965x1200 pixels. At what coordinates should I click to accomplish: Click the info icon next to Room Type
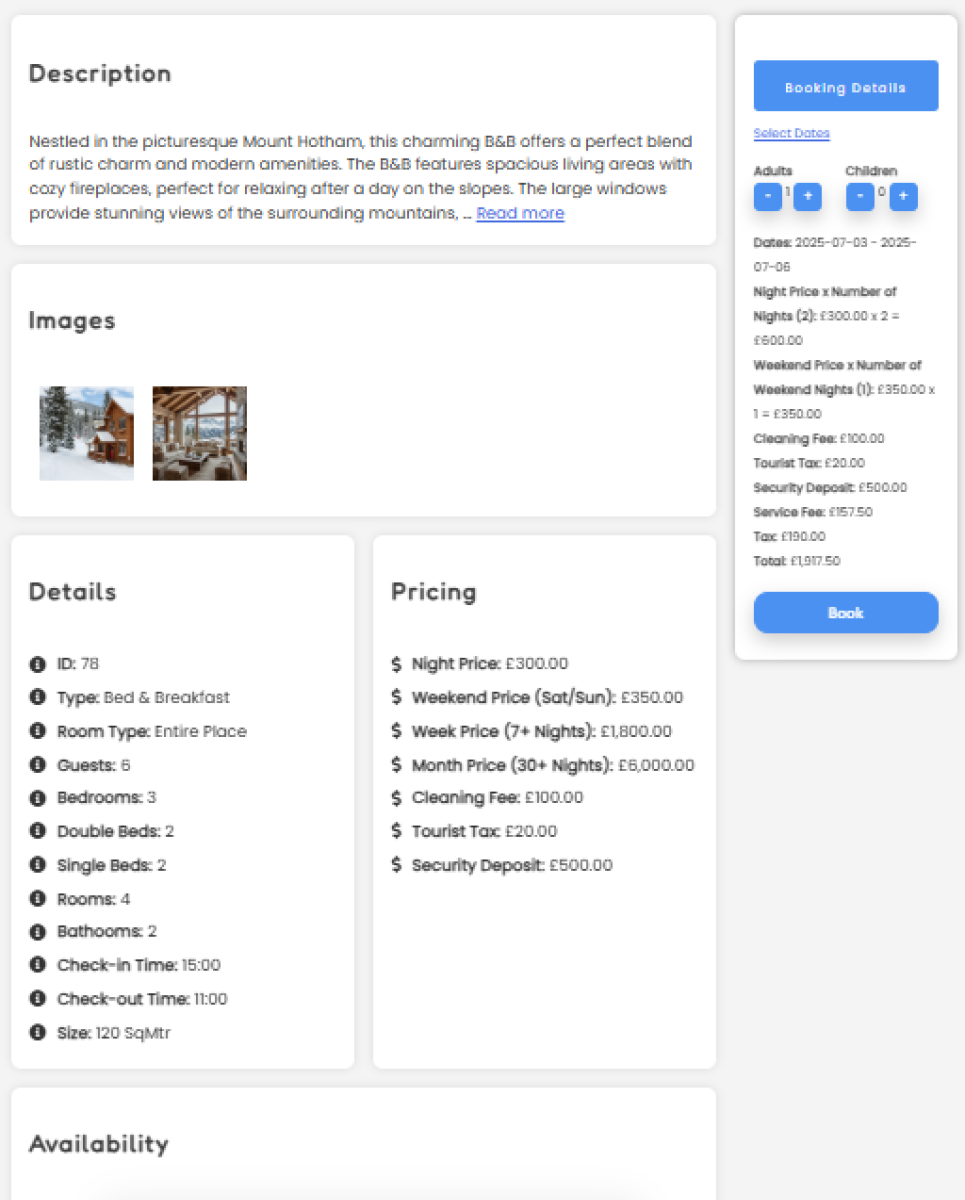click(x=38, y=731)
